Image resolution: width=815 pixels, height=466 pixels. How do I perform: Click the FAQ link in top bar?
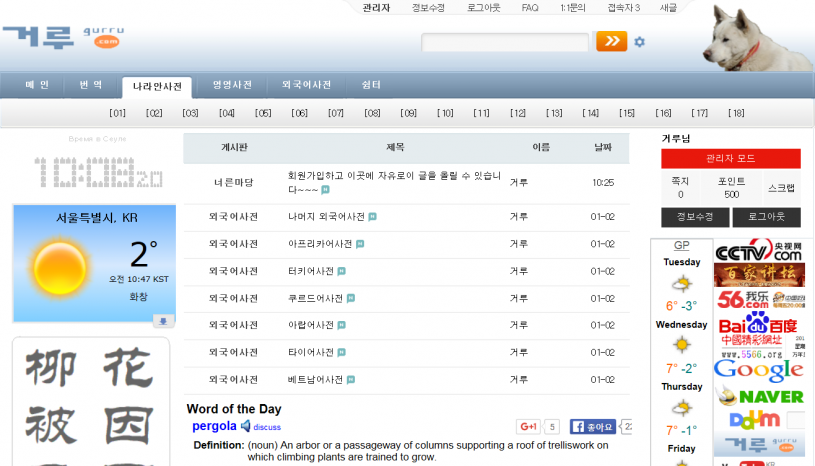[x=529, y=8]
